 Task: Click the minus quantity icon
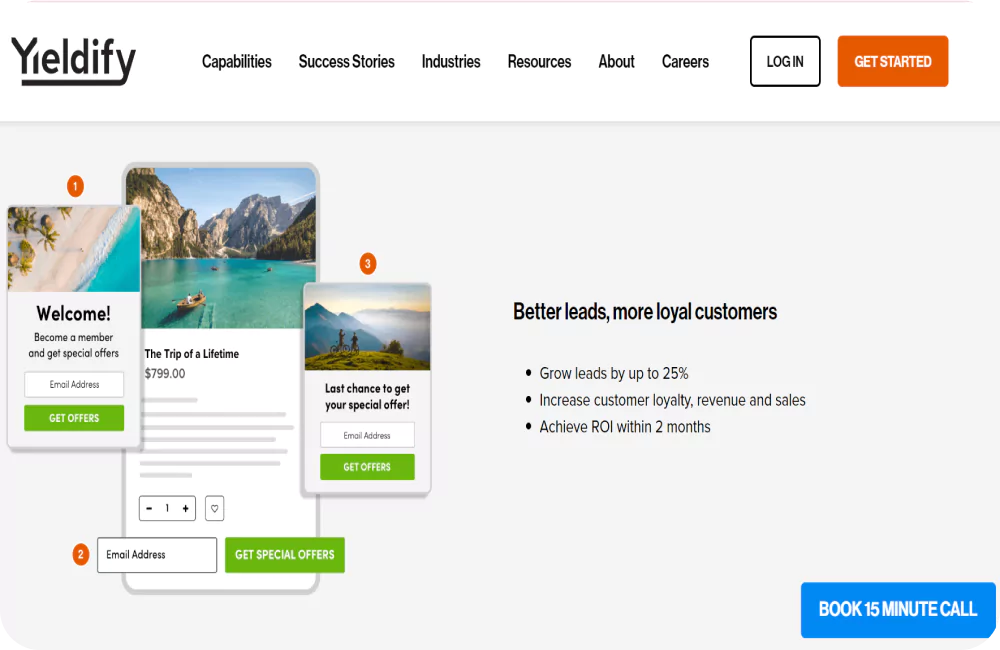tap(149, 508)
